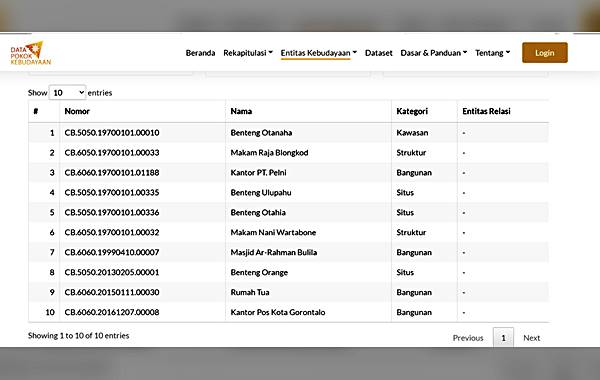Click Struktur category of Makam Raja Blongkod

(411, 153)
